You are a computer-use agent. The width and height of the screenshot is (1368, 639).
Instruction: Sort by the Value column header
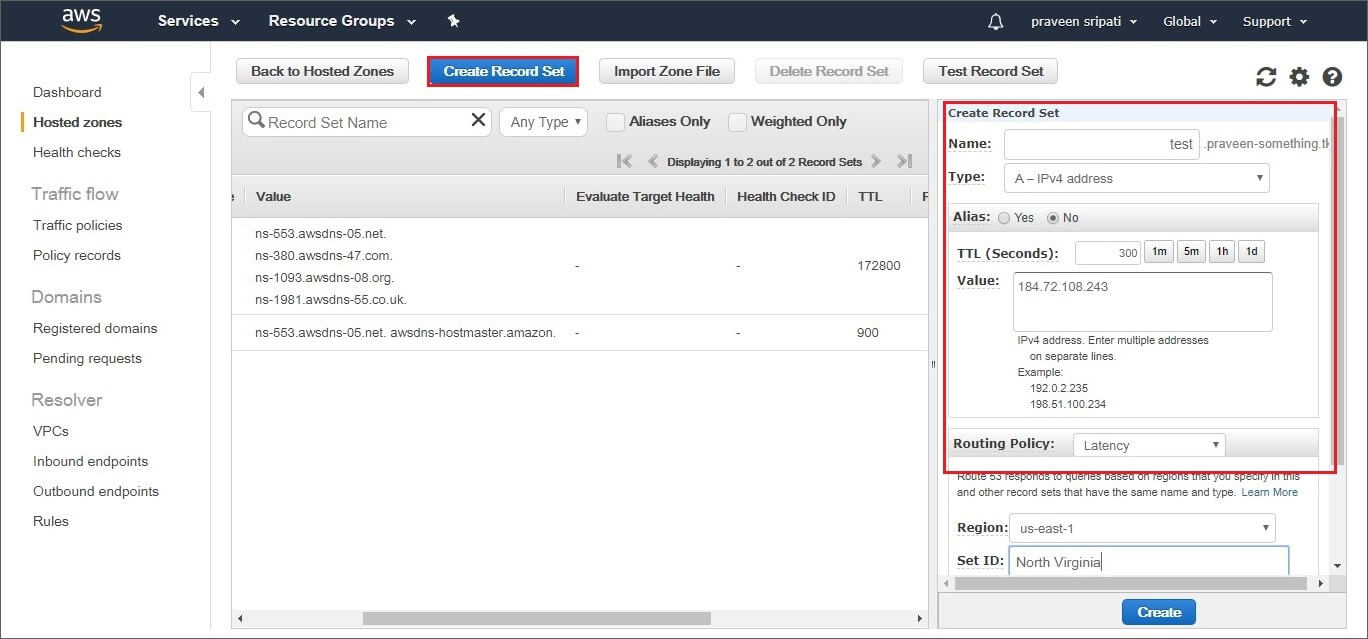[x=274, y=196]
